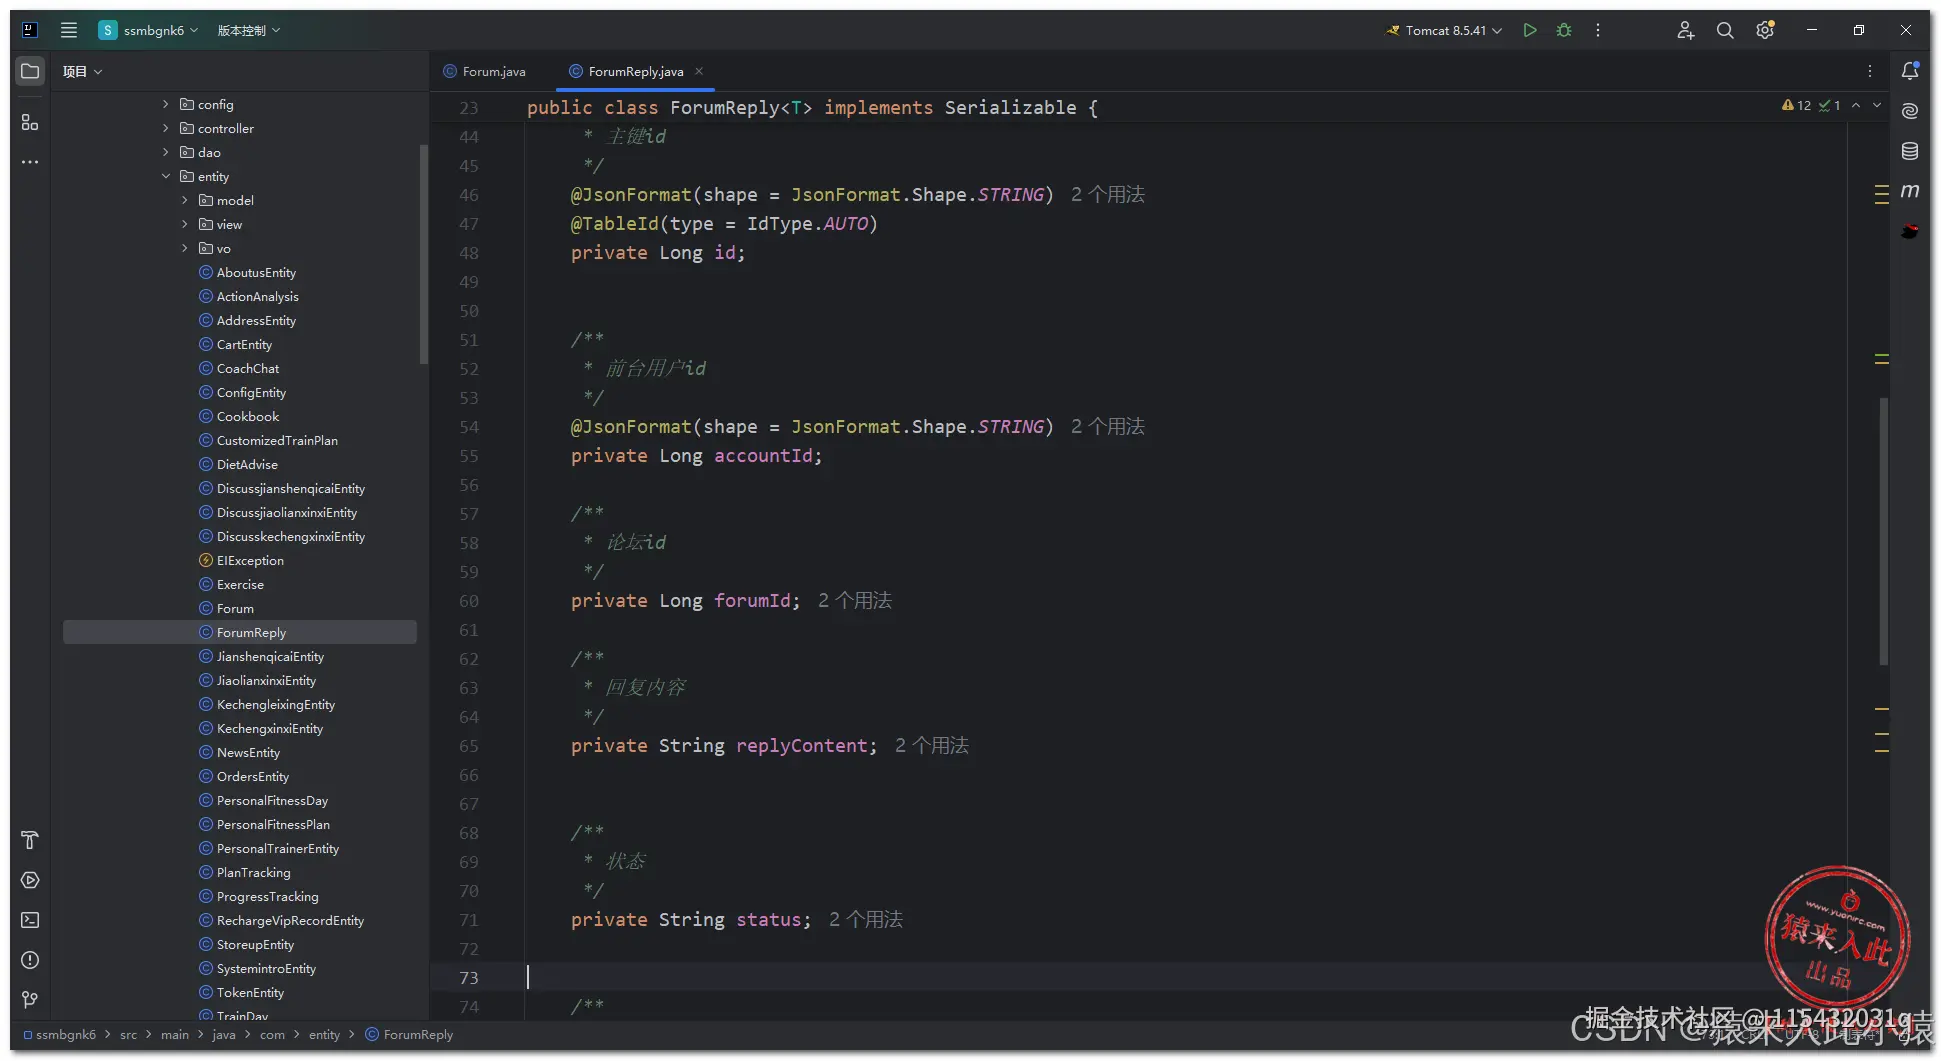Open AboutusEntity class in tree
Screen dimensions: 1941x1061
point(256,272)
